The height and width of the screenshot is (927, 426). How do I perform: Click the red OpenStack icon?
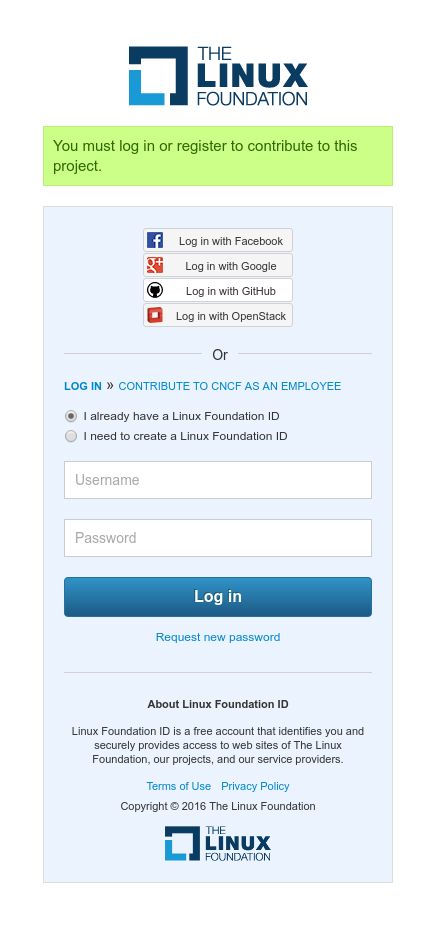click(155, 316)
